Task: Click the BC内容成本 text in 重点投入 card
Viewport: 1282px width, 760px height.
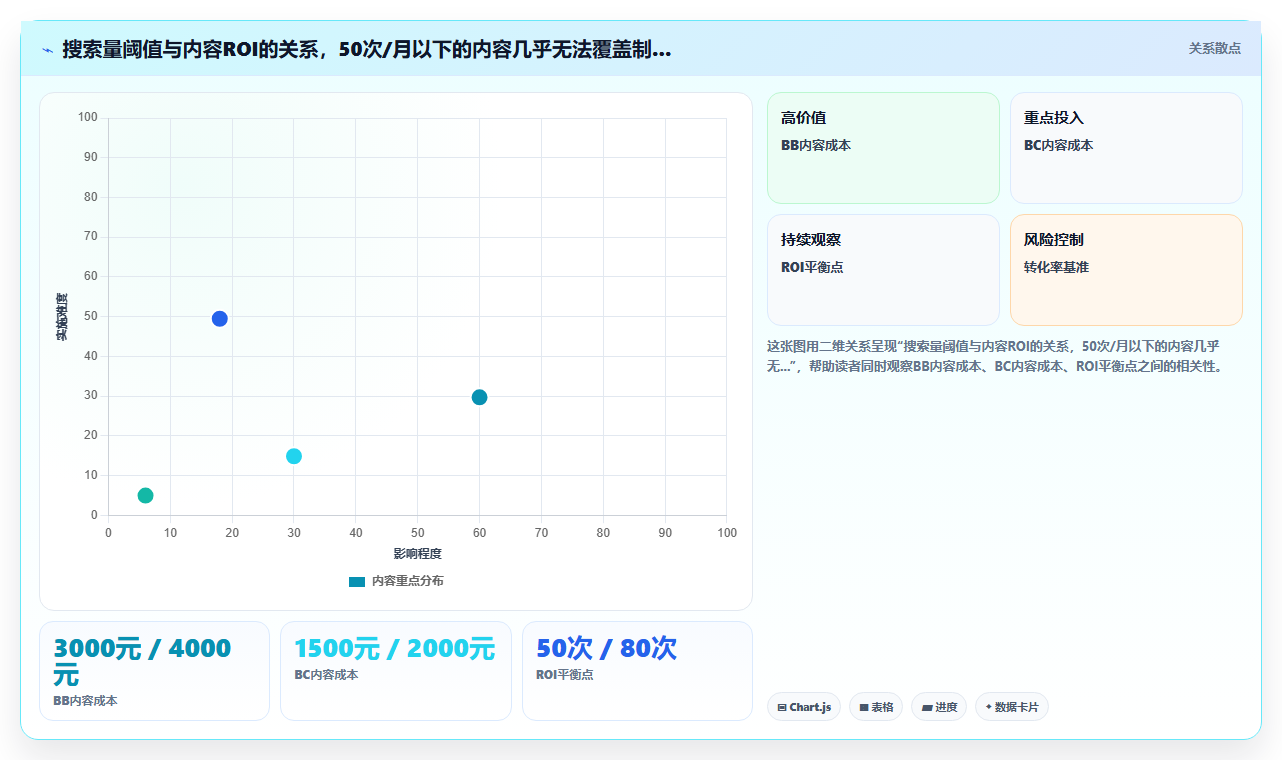Action: click(x=1059, y=145)
